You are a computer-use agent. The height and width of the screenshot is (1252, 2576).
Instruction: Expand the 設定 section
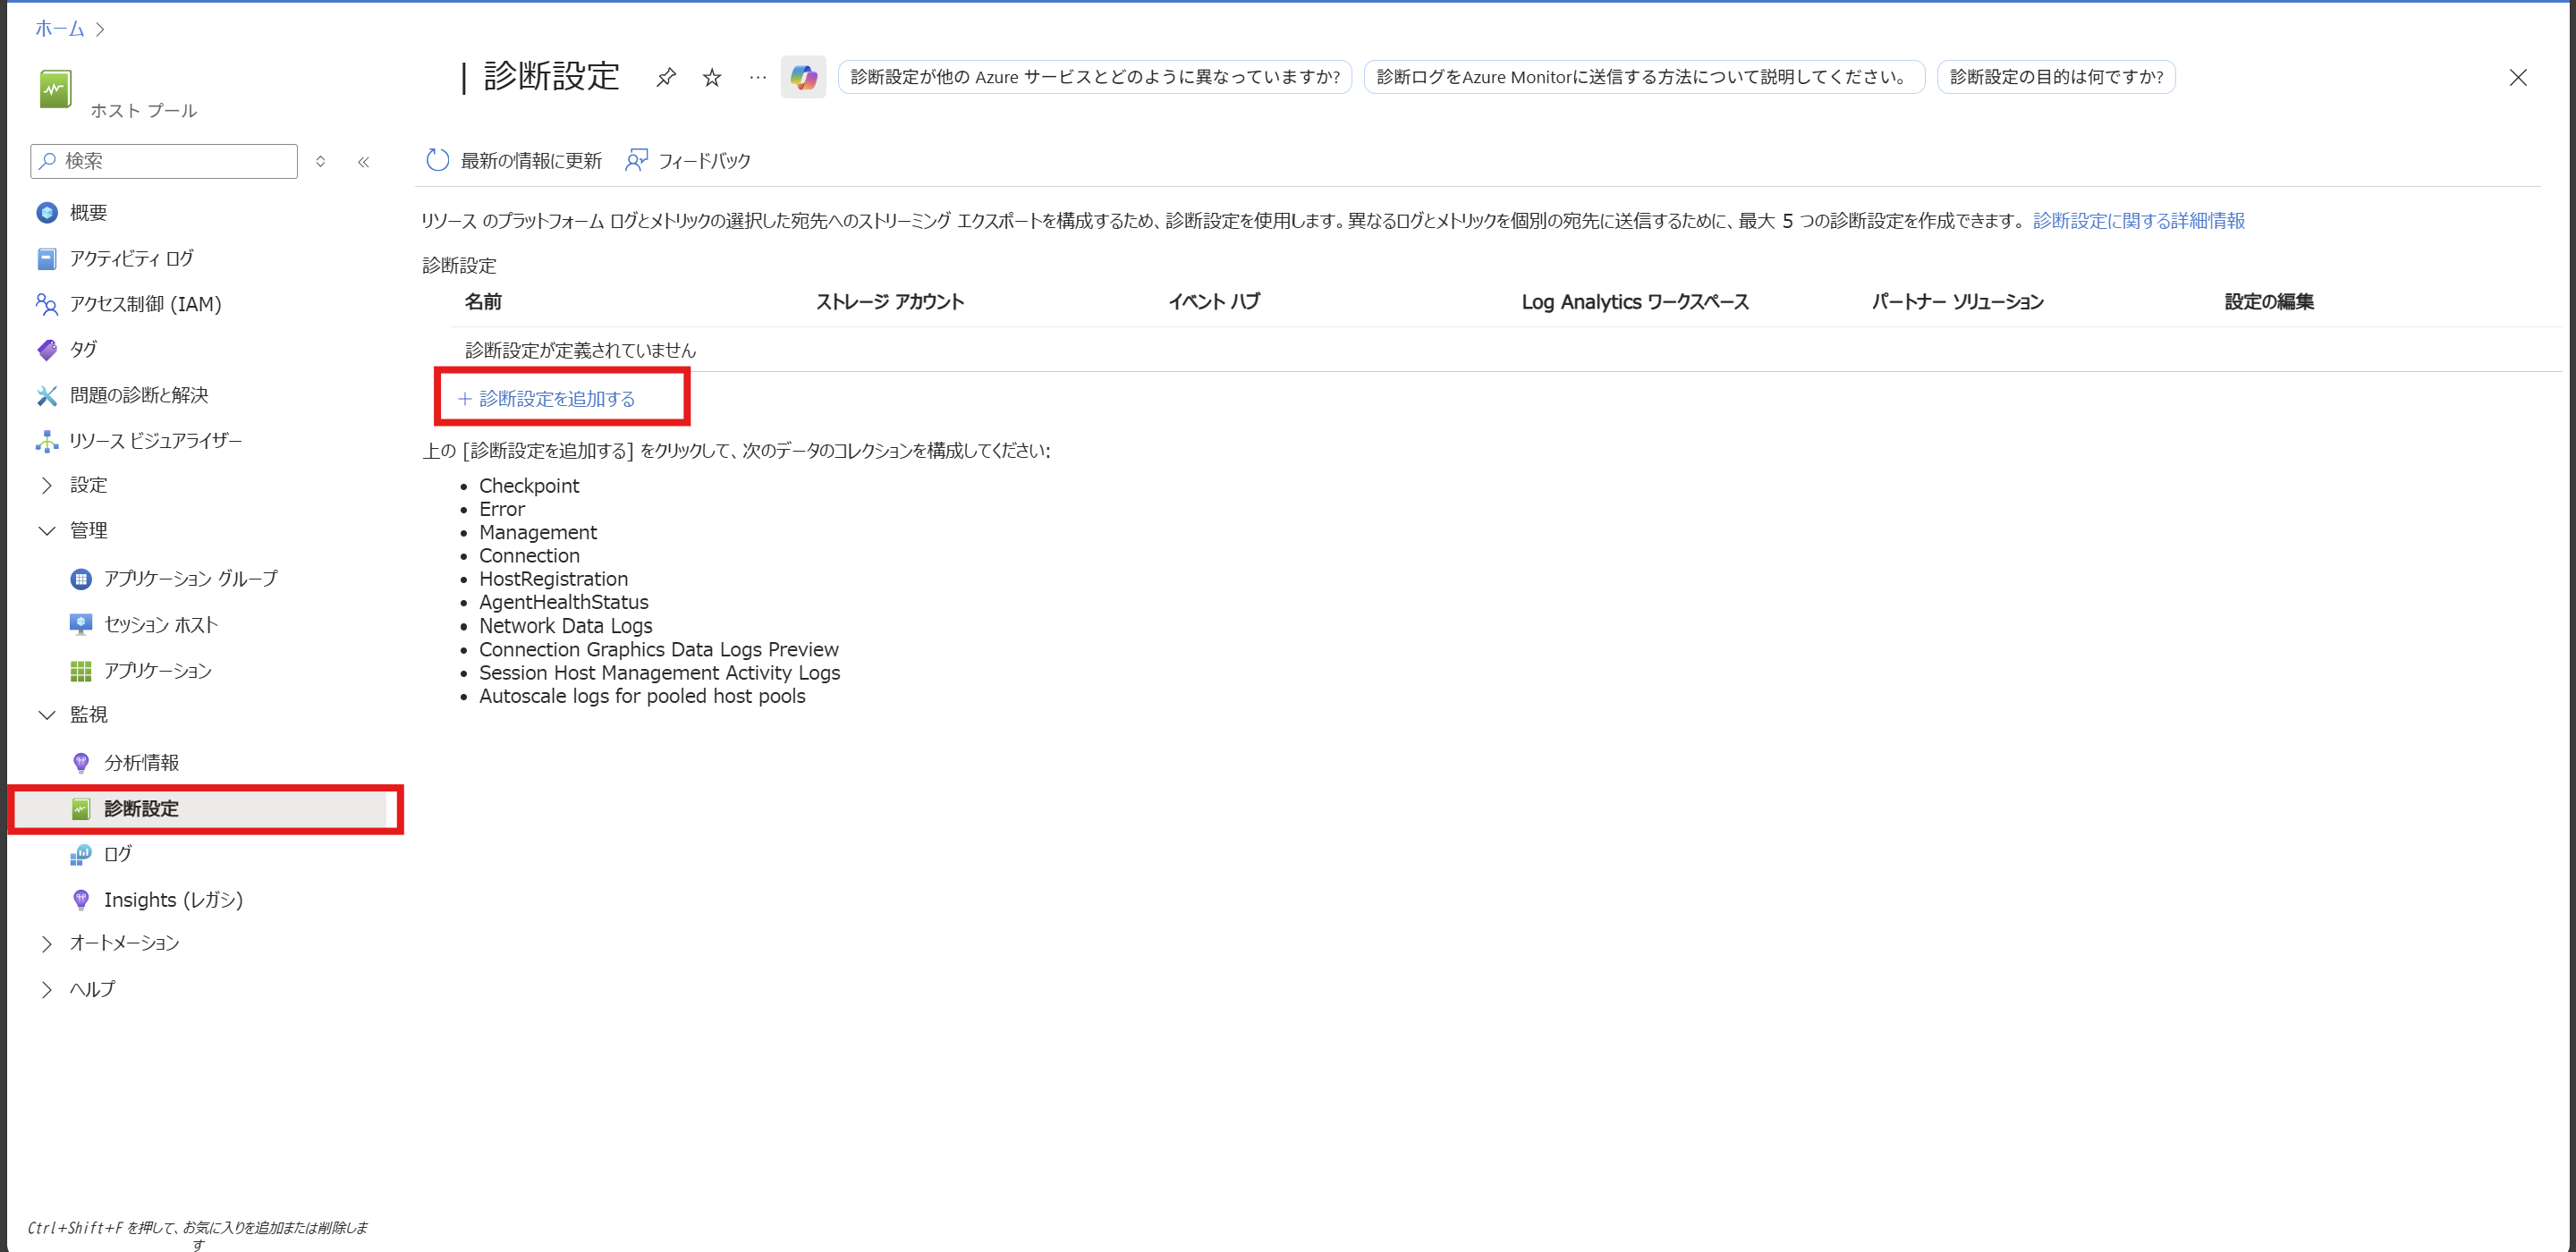[x=47, y=485]
